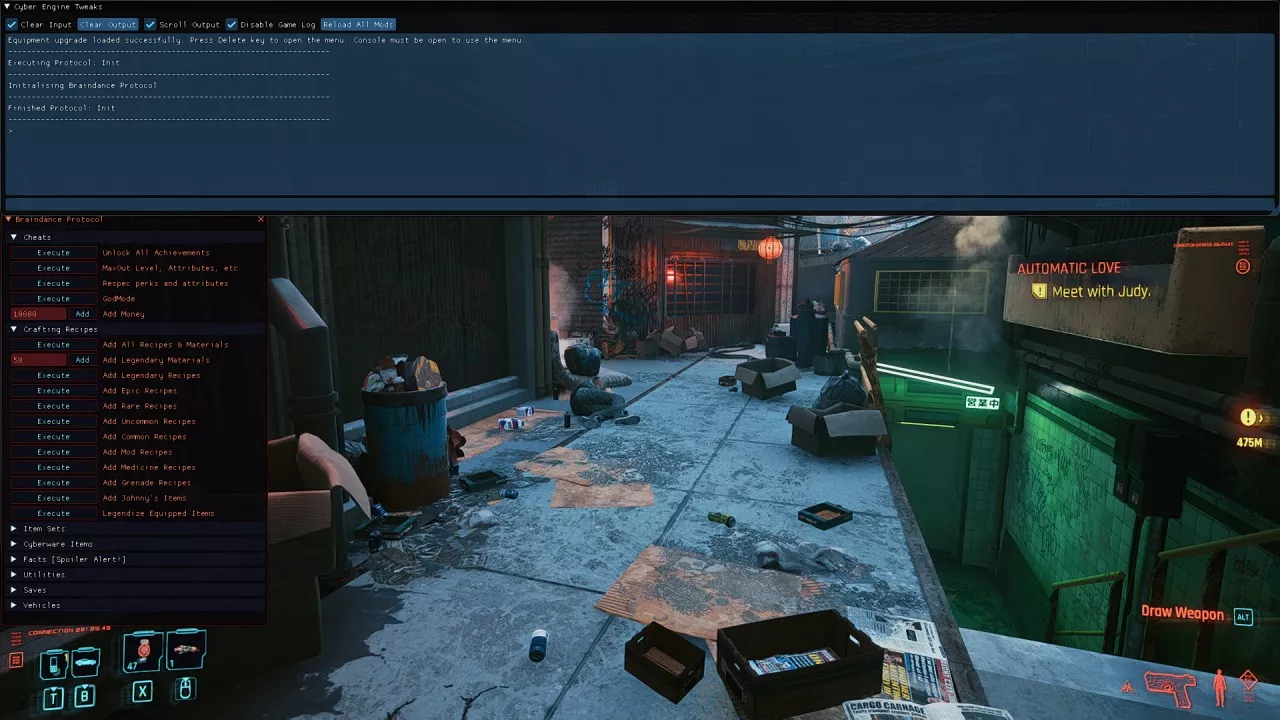Click the 10000 money amount field
The height and width of the screenshot is (720, 1280).
tap(39, 314)
